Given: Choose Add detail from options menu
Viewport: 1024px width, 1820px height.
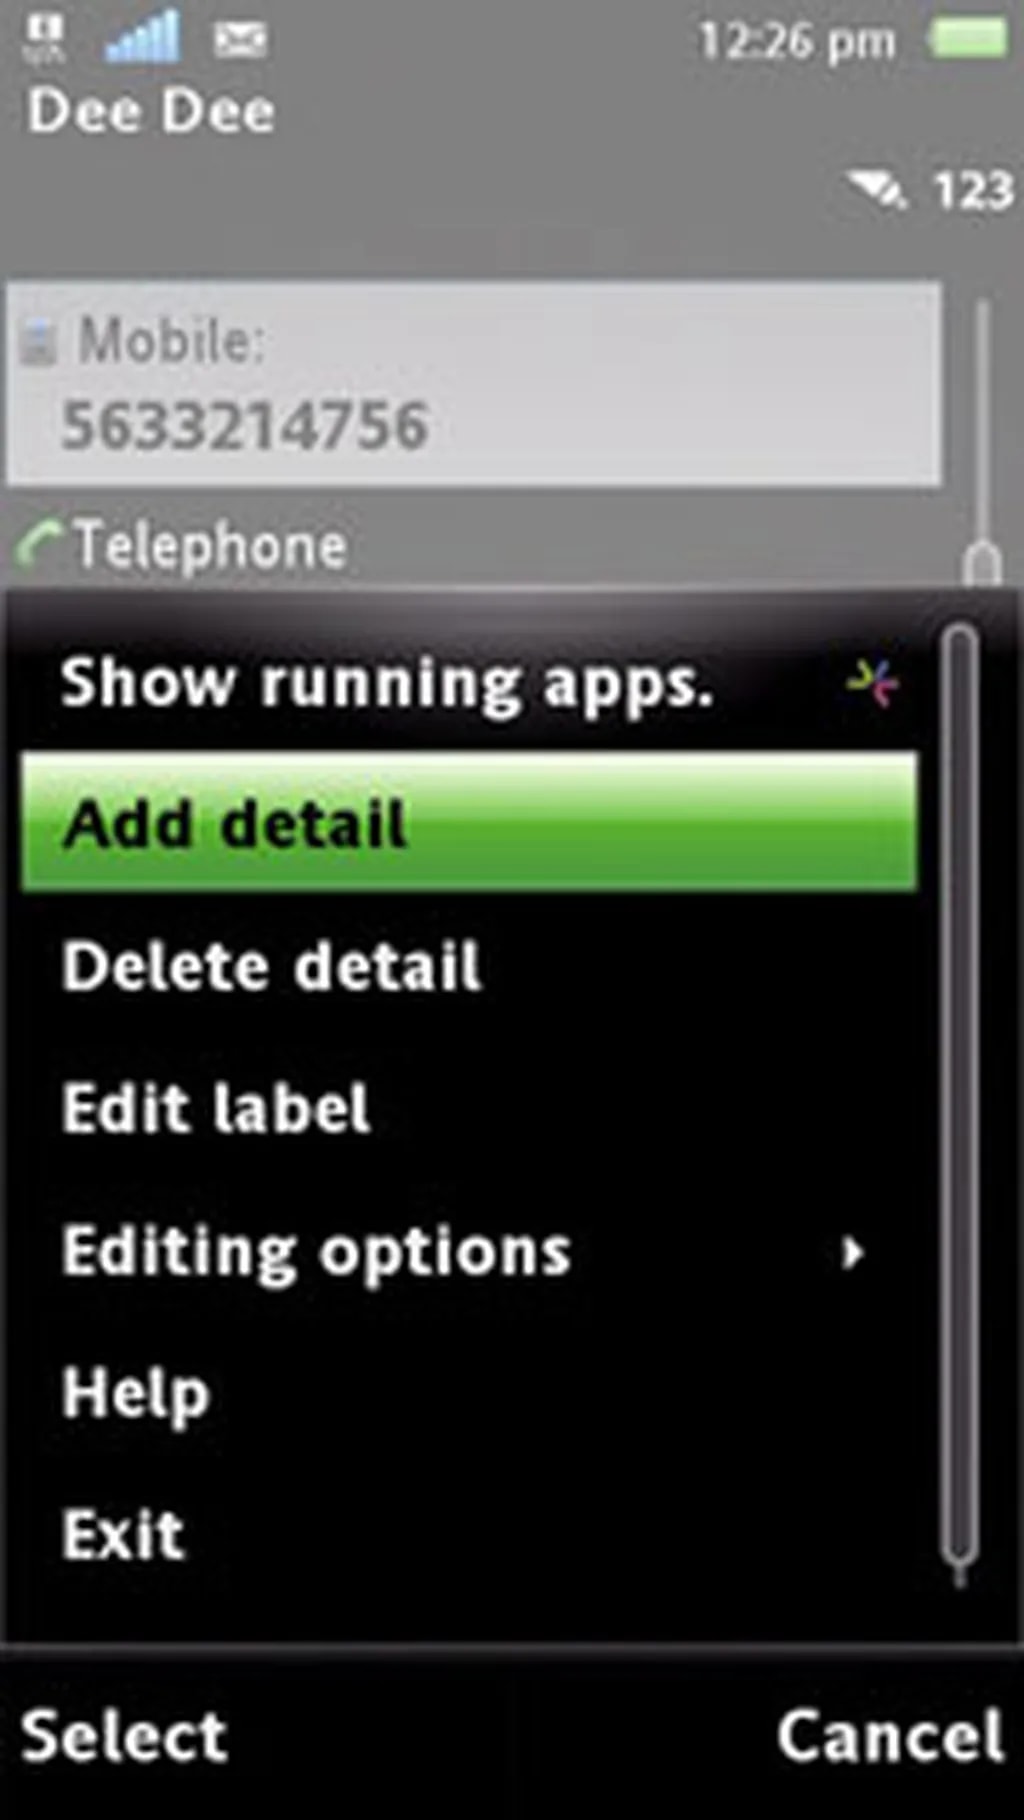Looking at the screenshot, I should 468,822.
